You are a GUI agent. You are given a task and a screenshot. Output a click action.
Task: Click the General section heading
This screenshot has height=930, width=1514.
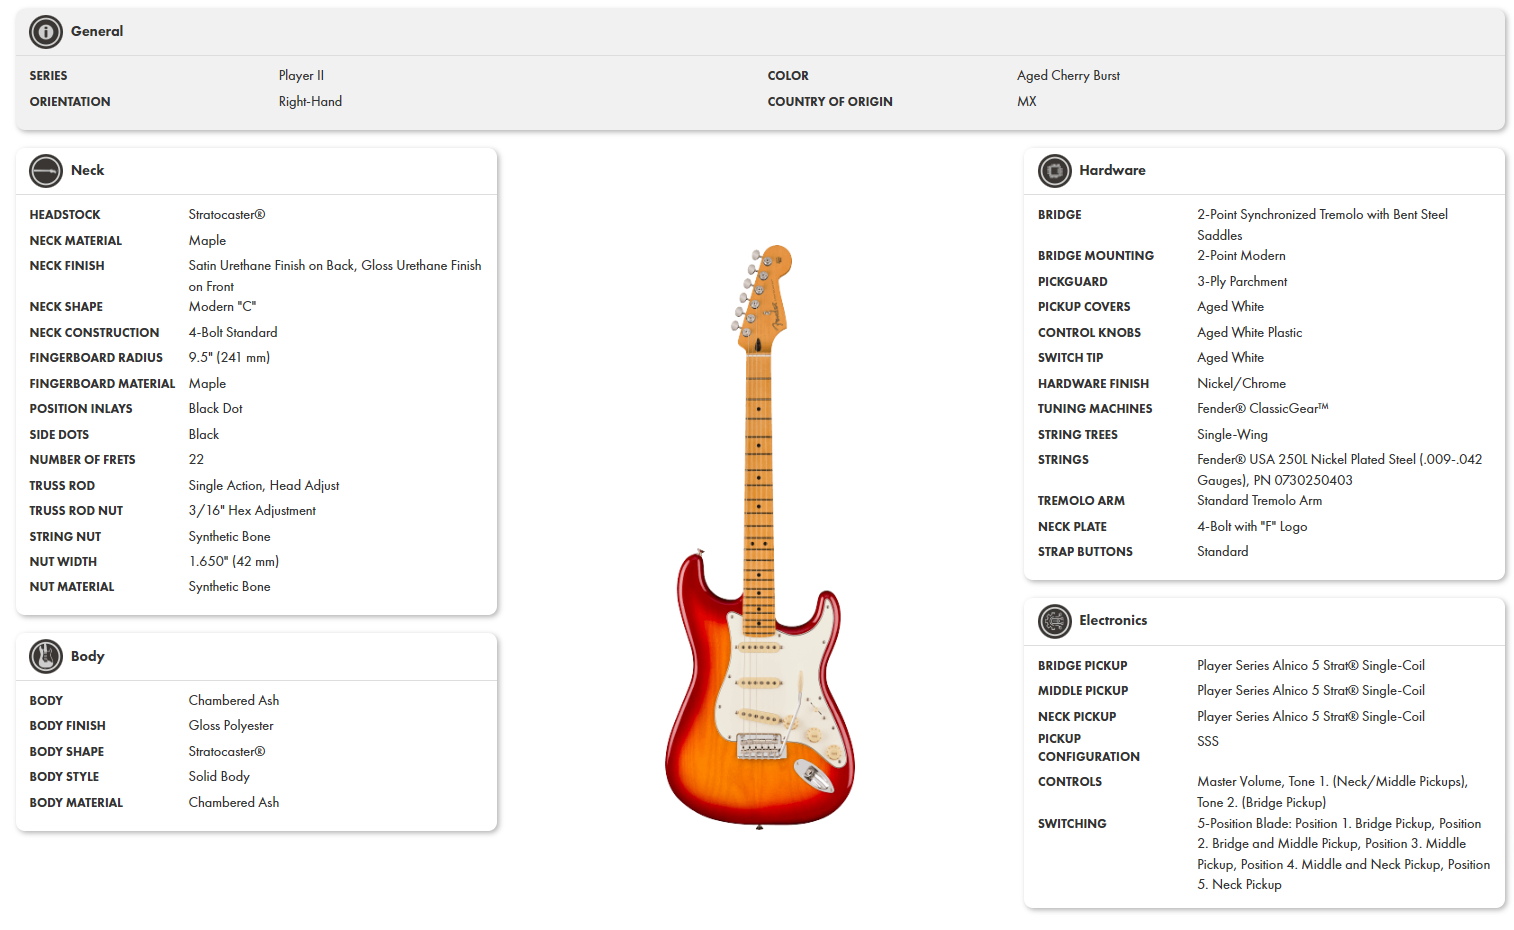tap(97, 32)
